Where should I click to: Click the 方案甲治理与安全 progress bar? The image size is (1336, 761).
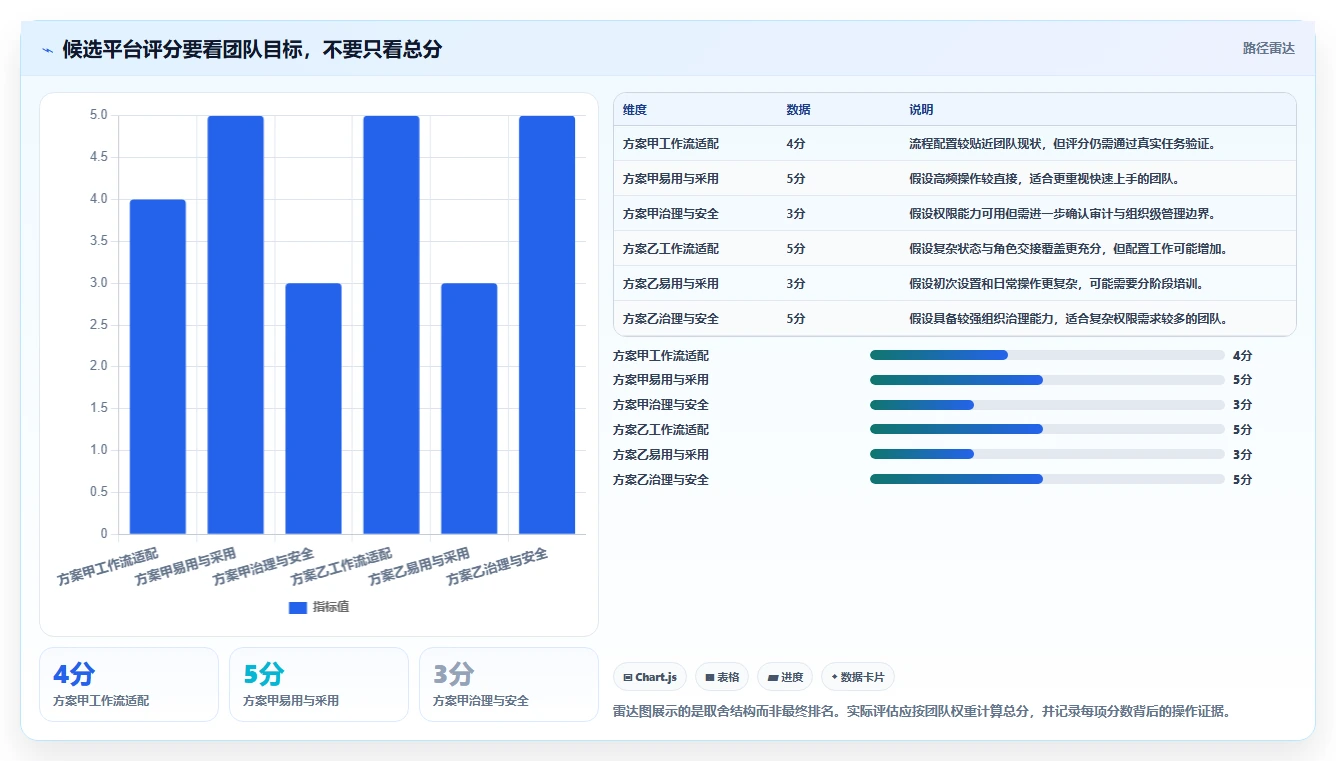1047,405
